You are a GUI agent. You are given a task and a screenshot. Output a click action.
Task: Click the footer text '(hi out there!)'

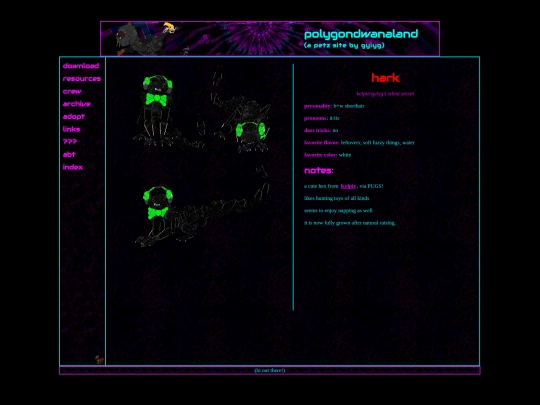point(270,371)
